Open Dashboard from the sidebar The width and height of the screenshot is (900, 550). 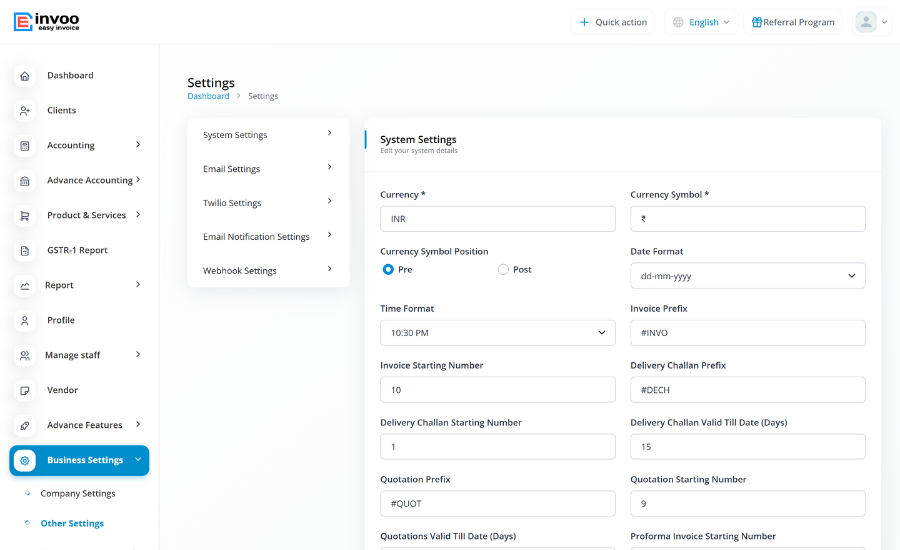pos(70,75)
